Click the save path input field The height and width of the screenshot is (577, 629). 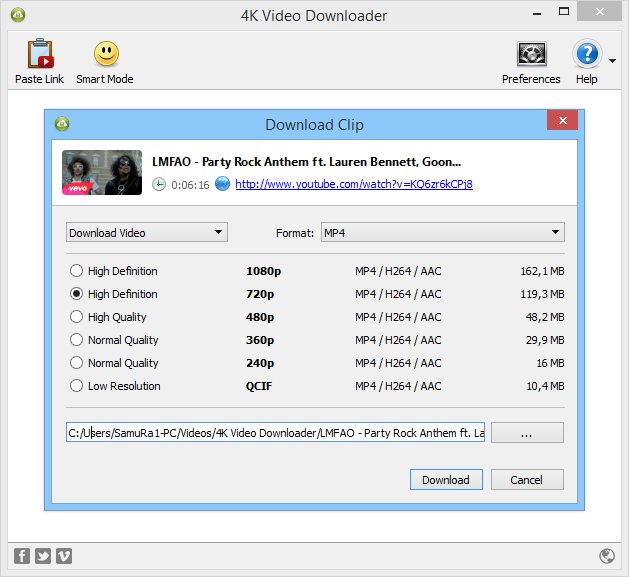tap(275, 433)
